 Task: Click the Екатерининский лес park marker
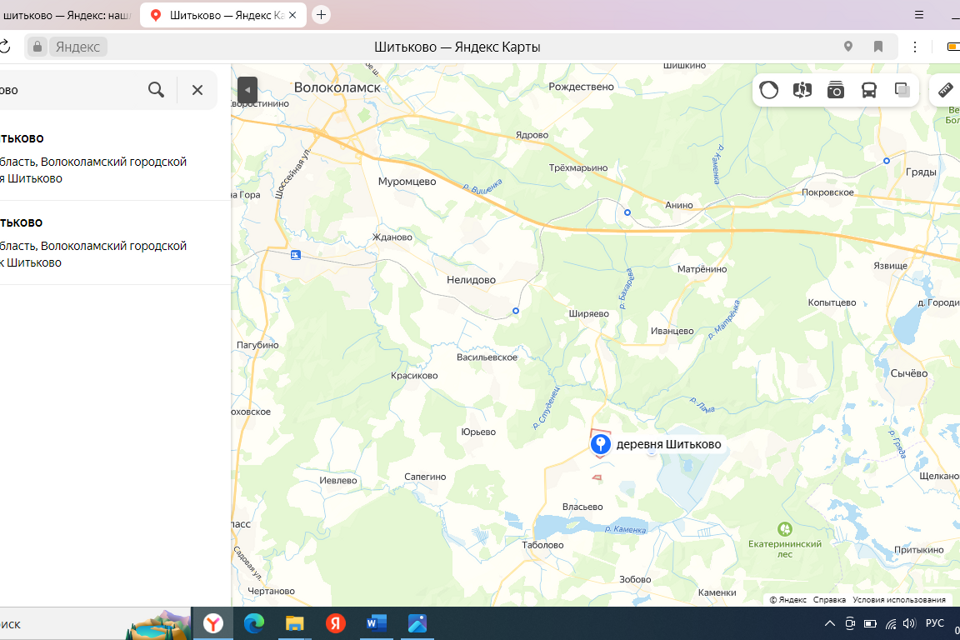[785, 529]
